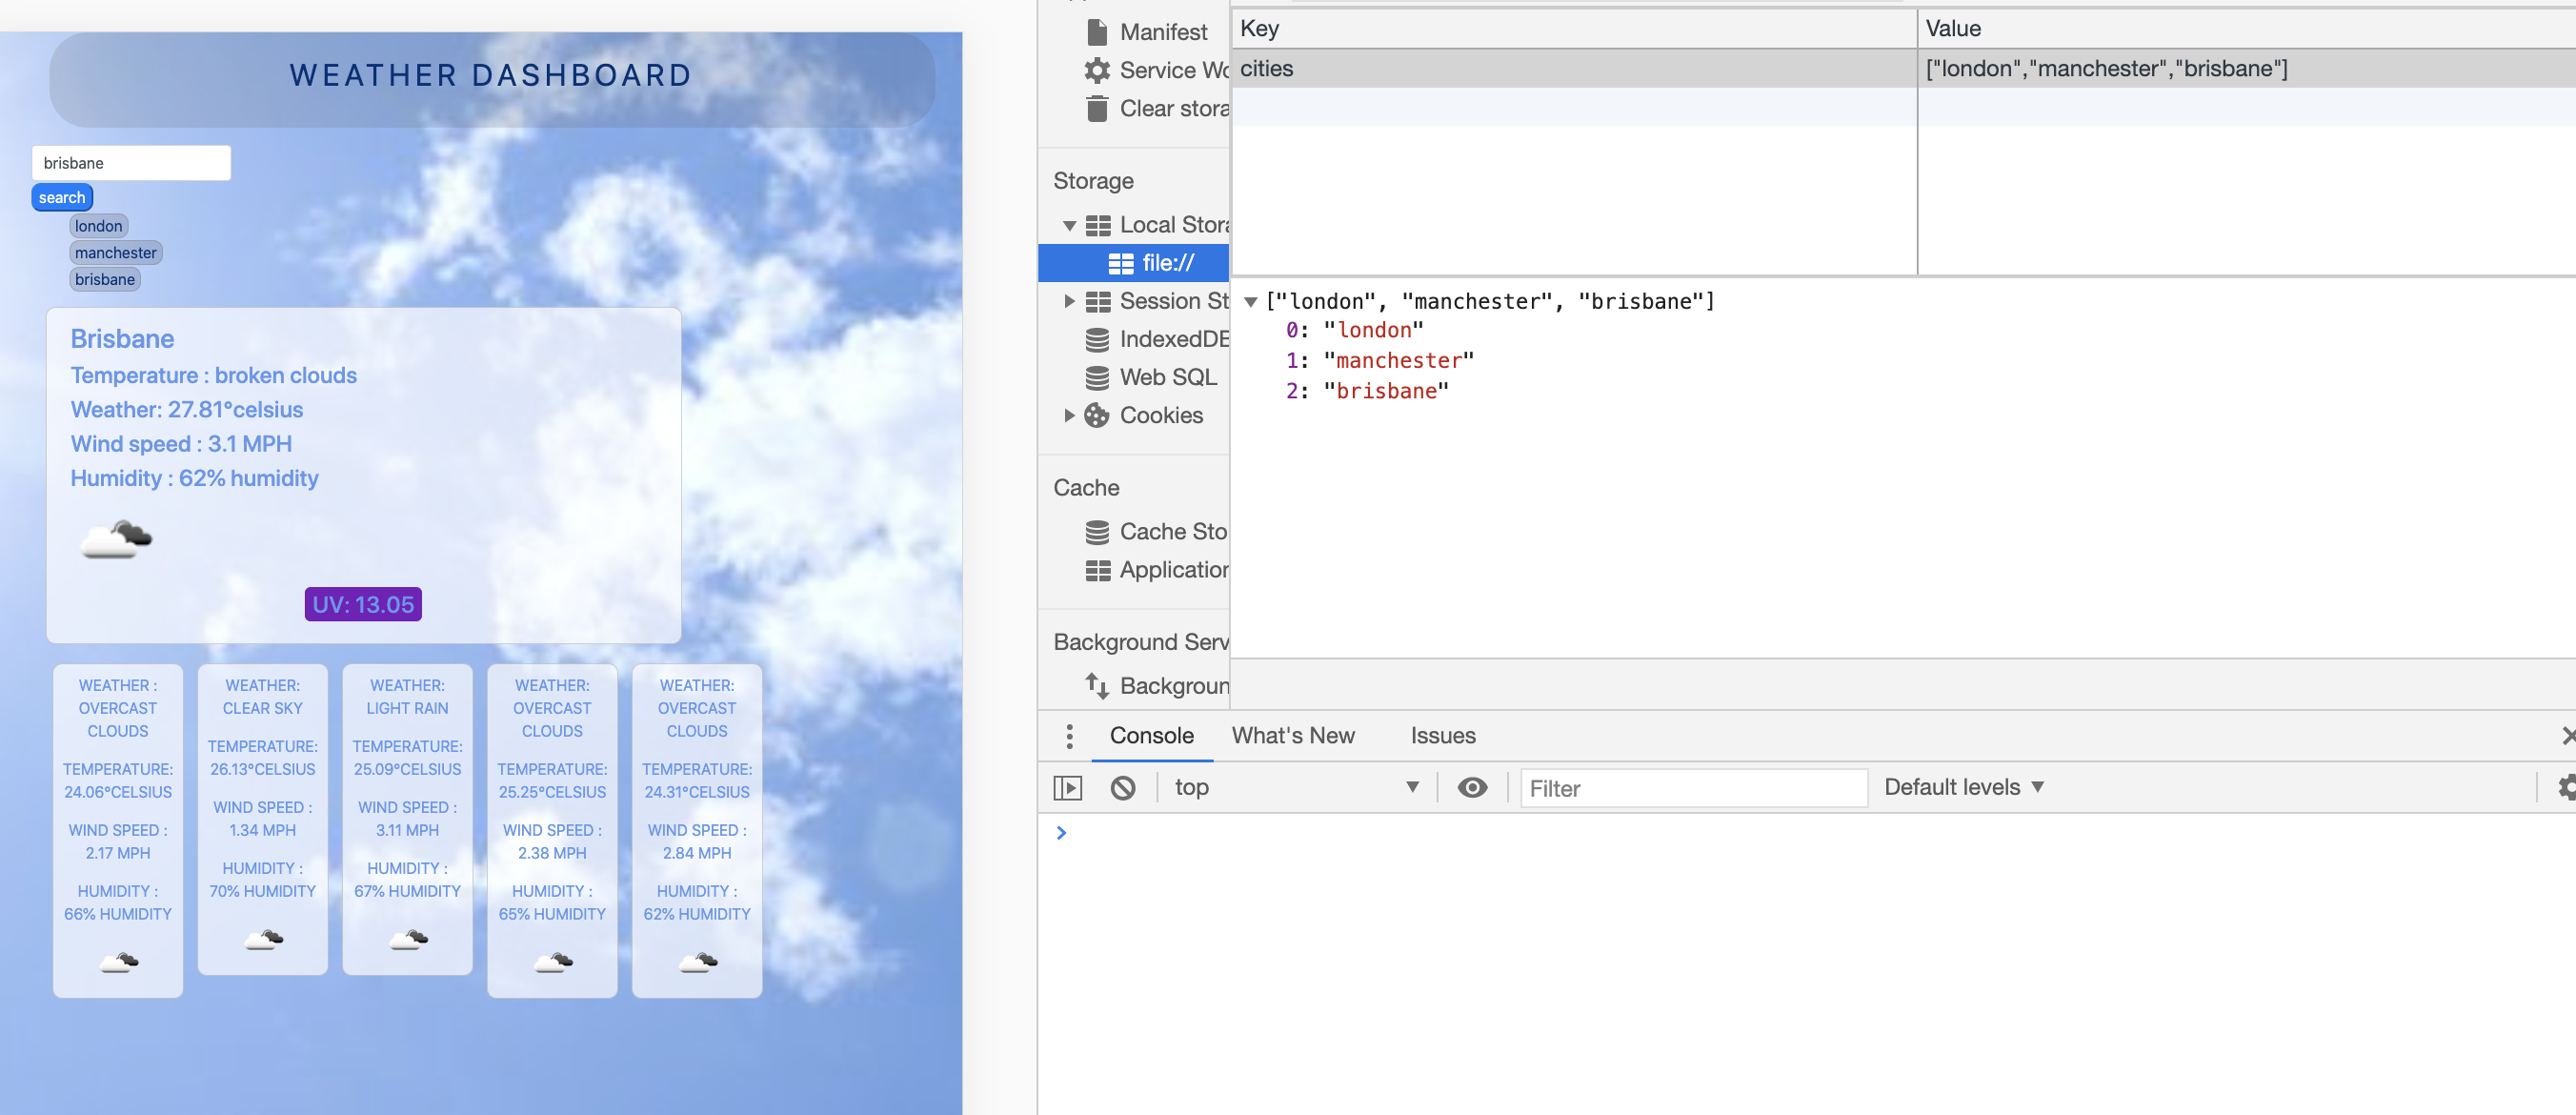Screen dimensions: 2576x1115
Task: Create a live expression with the eye icon
Action: 1471,787
